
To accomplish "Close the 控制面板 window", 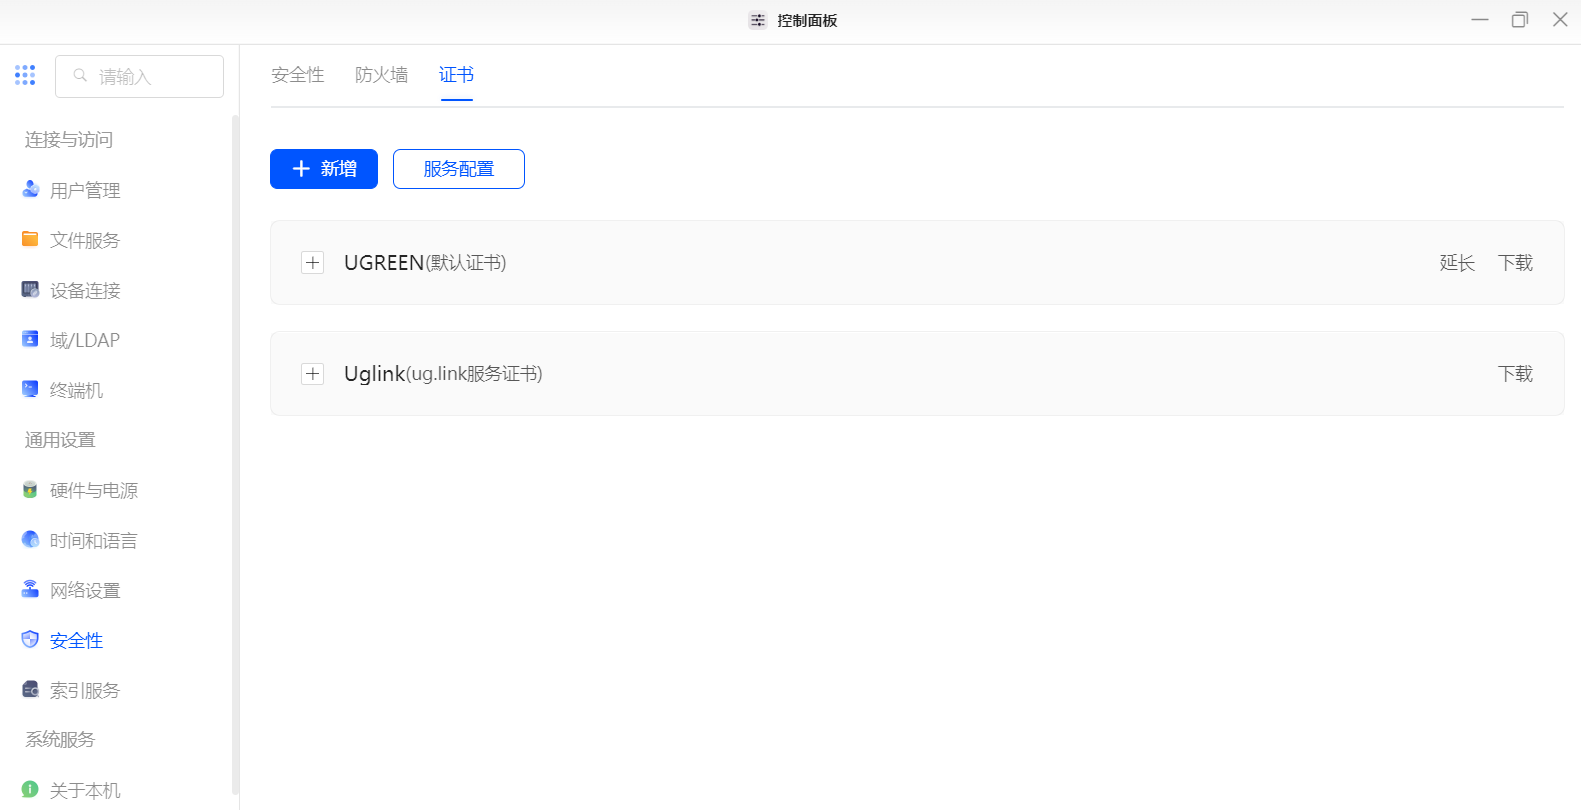I will pyautogui.click(x=1560, y=20).
